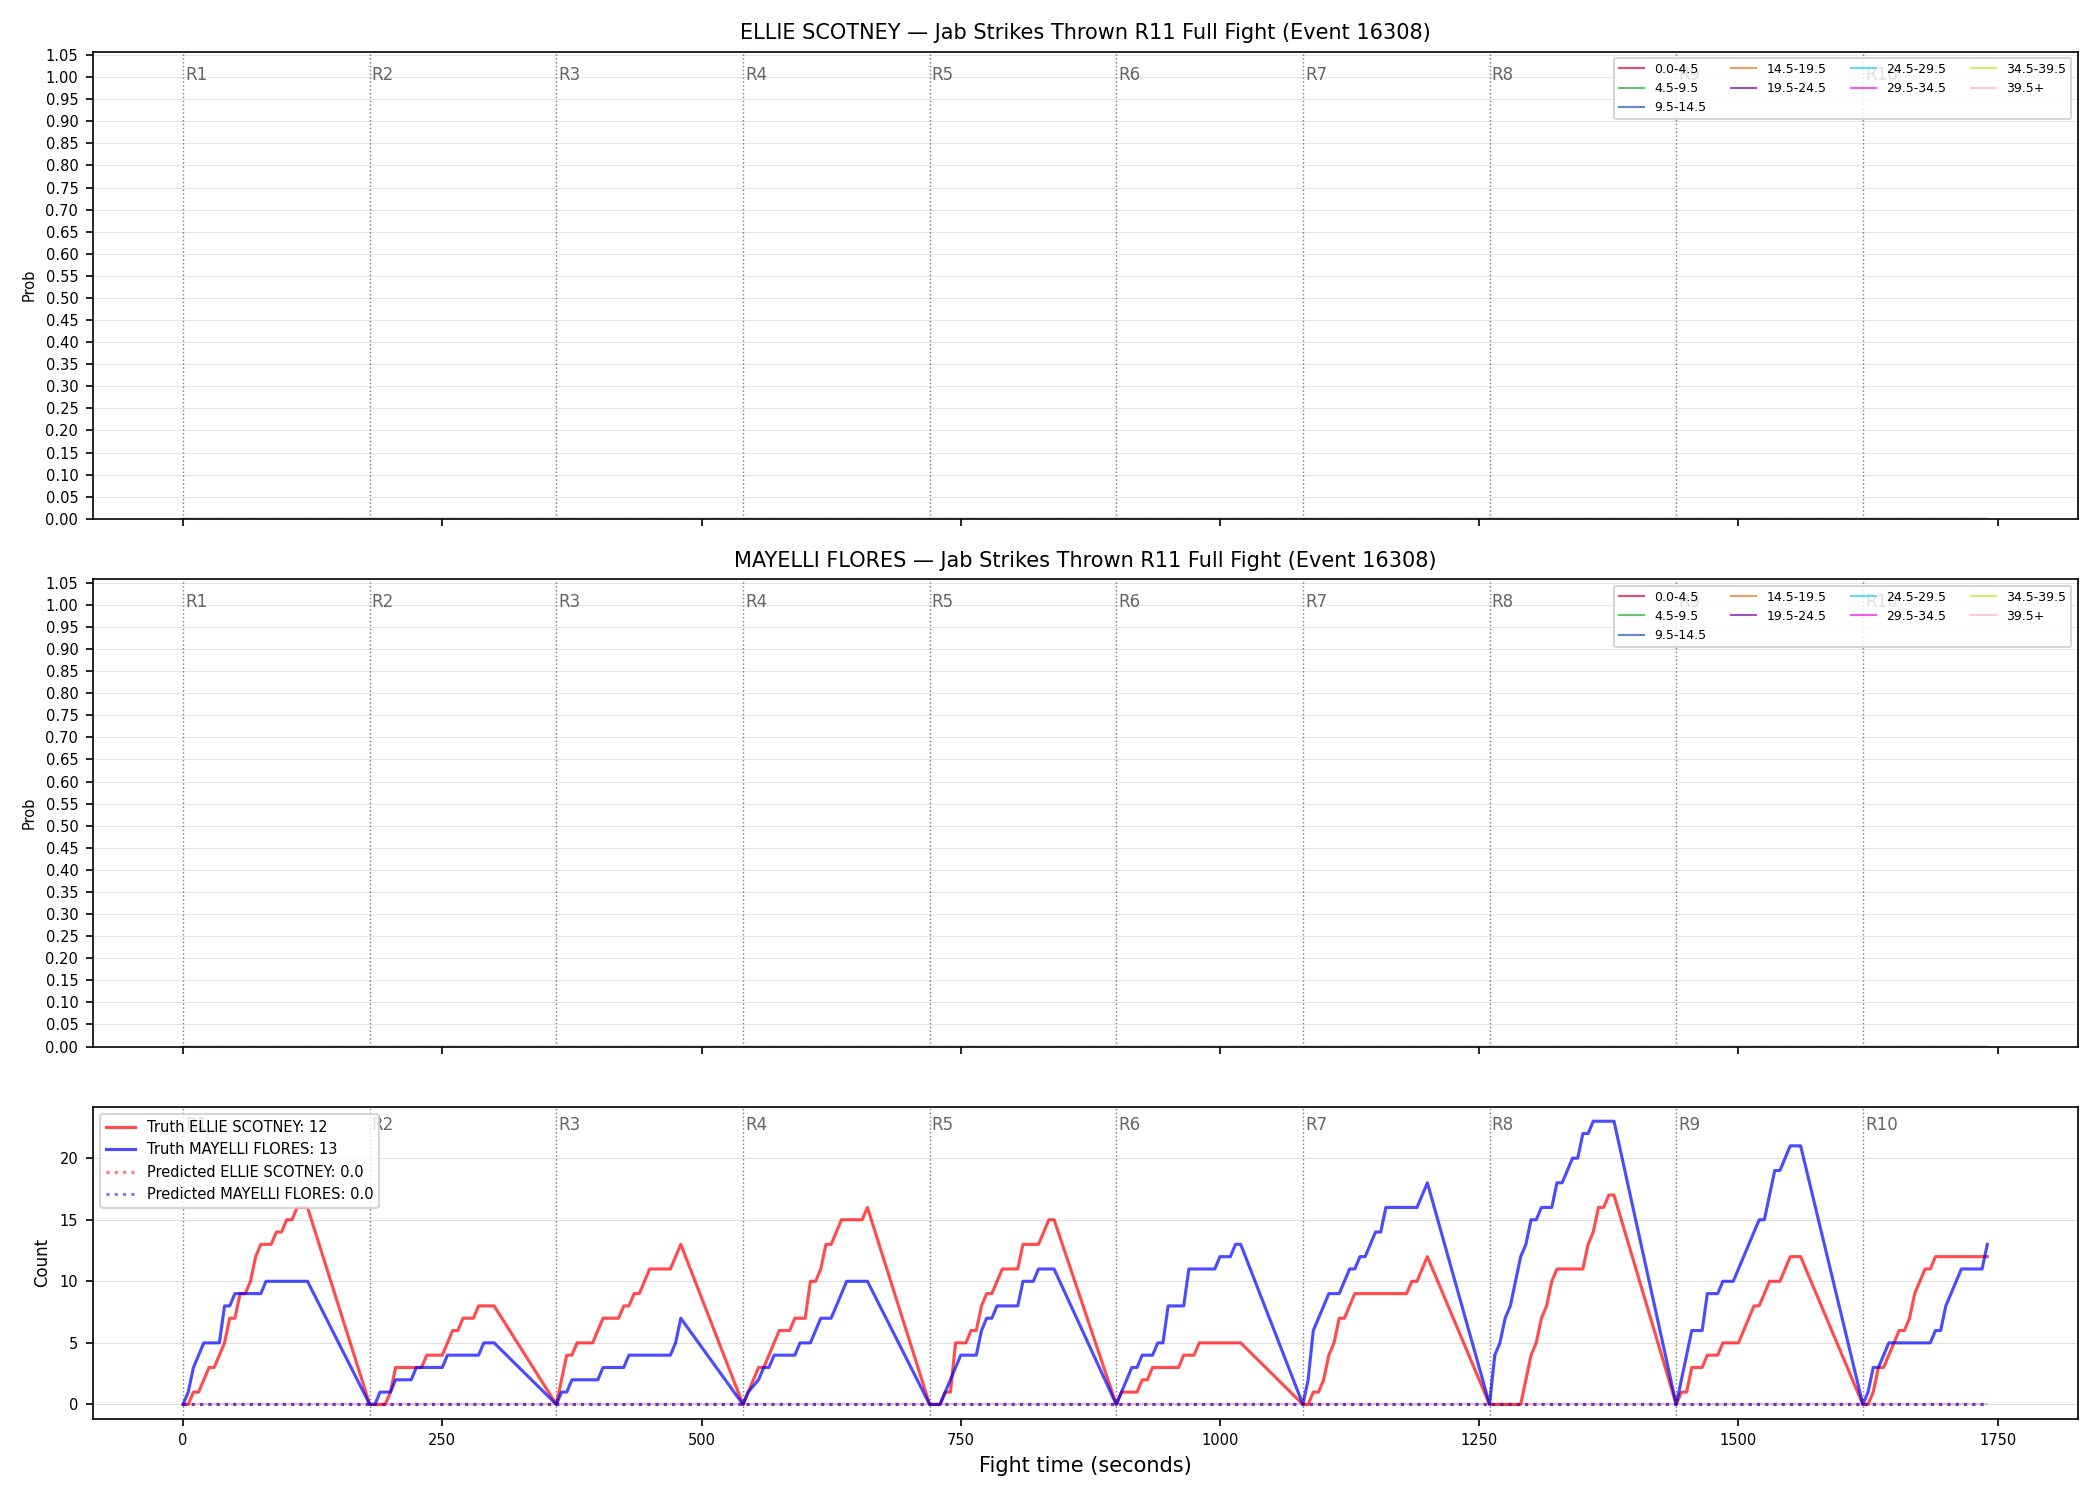Click the R6 round label in the MAYELLI FLORES chart
The height and width of the screenshot is (1500, 2100).
1129,601
